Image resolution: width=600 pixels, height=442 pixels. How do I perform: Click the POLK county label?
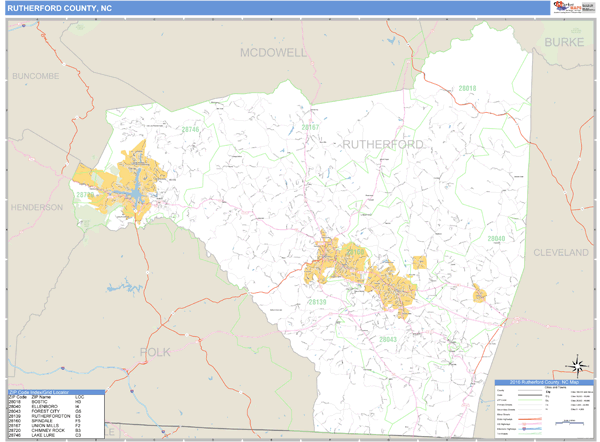[155, 352]
